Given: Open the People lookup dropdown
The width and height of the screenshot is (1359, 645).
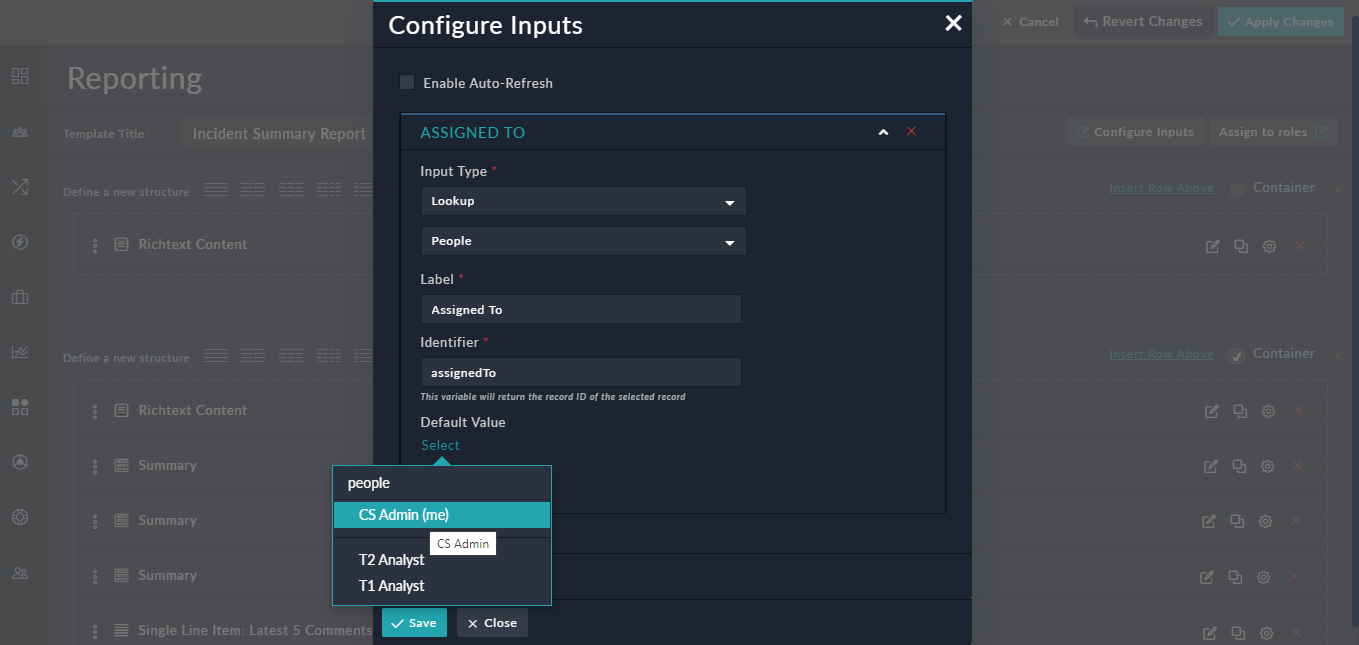Looking at the screenshot, I should pos(583,241).
